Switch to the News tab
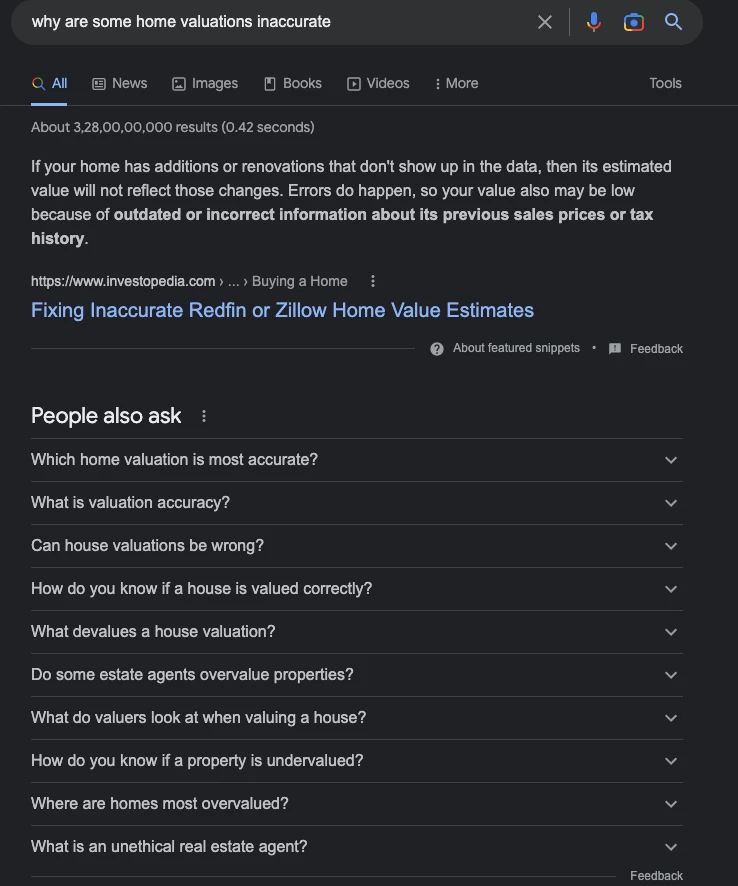 [119, 84]
